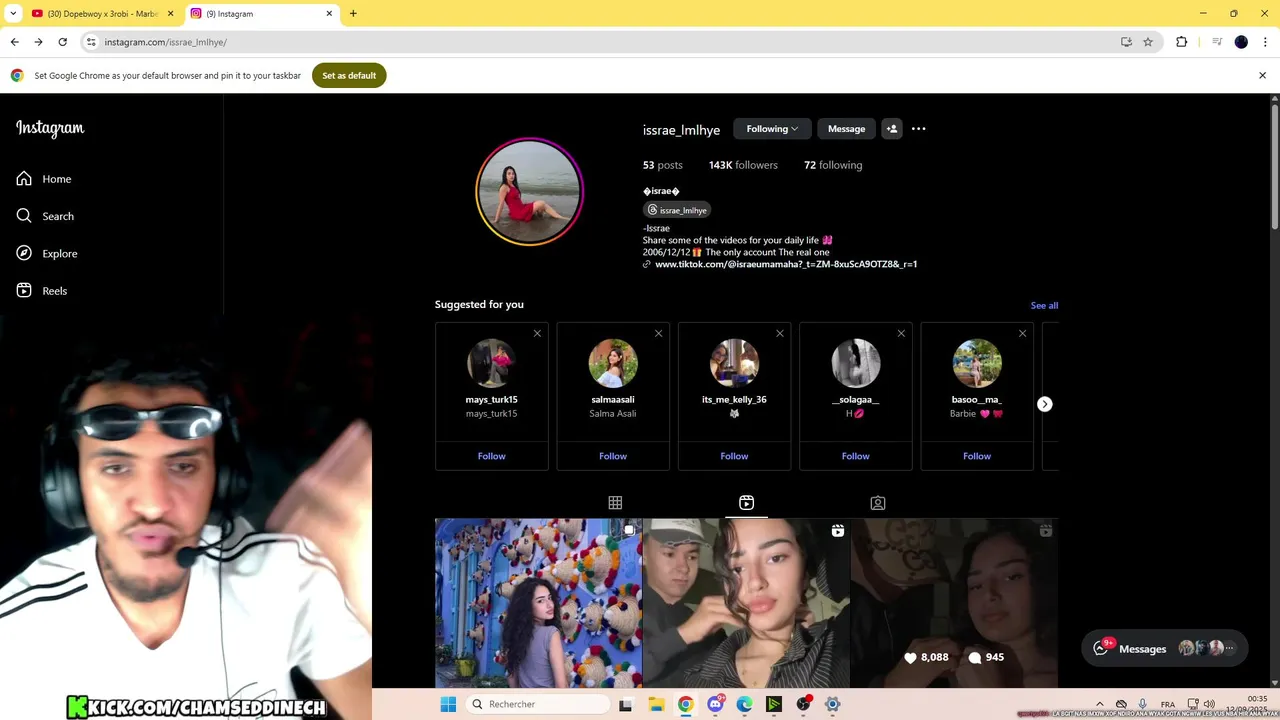1280x720 pixels.
Task: Reload the page
Action: pyautogui.click(x=62, y=42)
